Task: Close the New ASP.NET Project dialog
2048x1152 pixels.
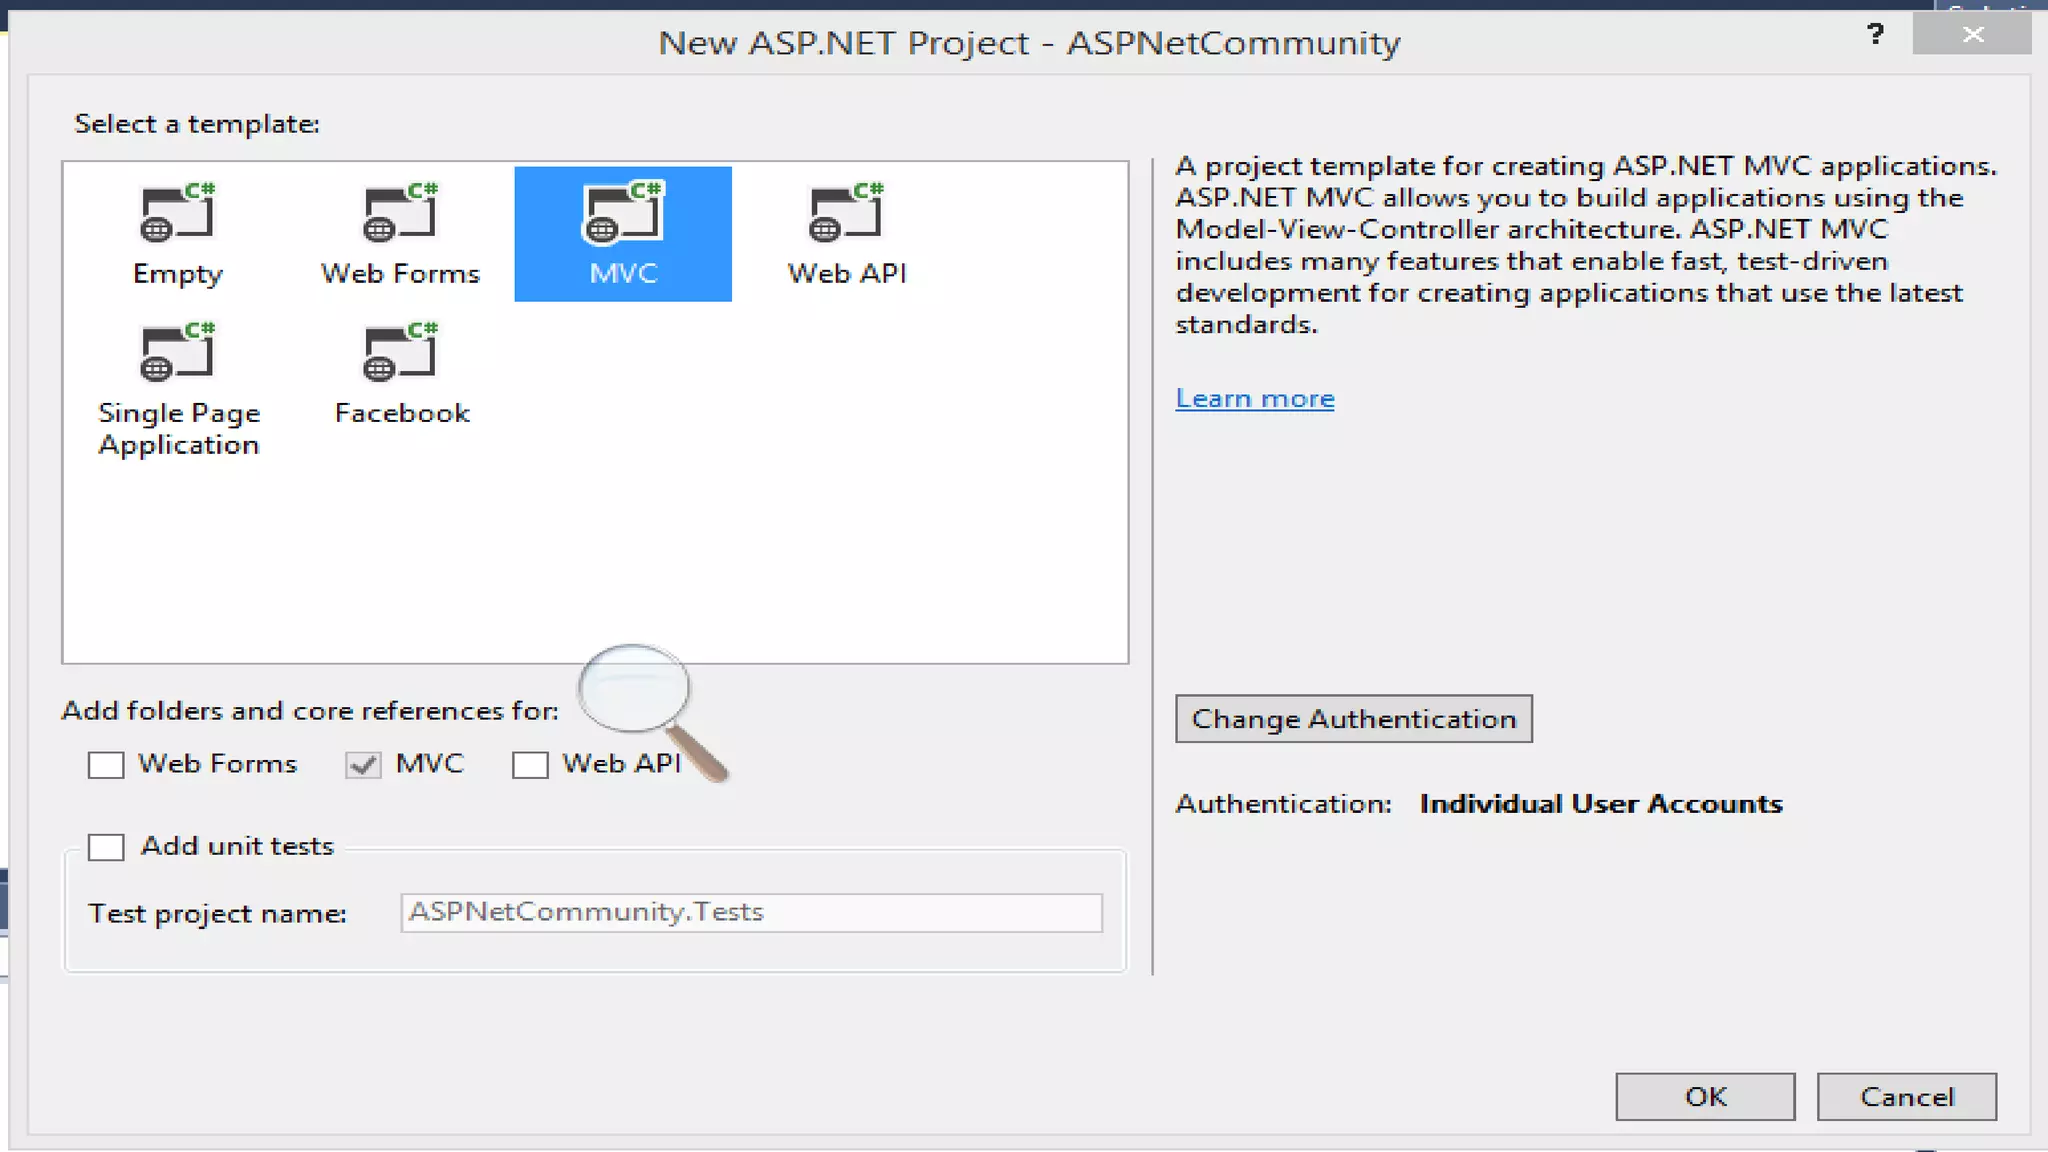Action: tap(1972, 35)
